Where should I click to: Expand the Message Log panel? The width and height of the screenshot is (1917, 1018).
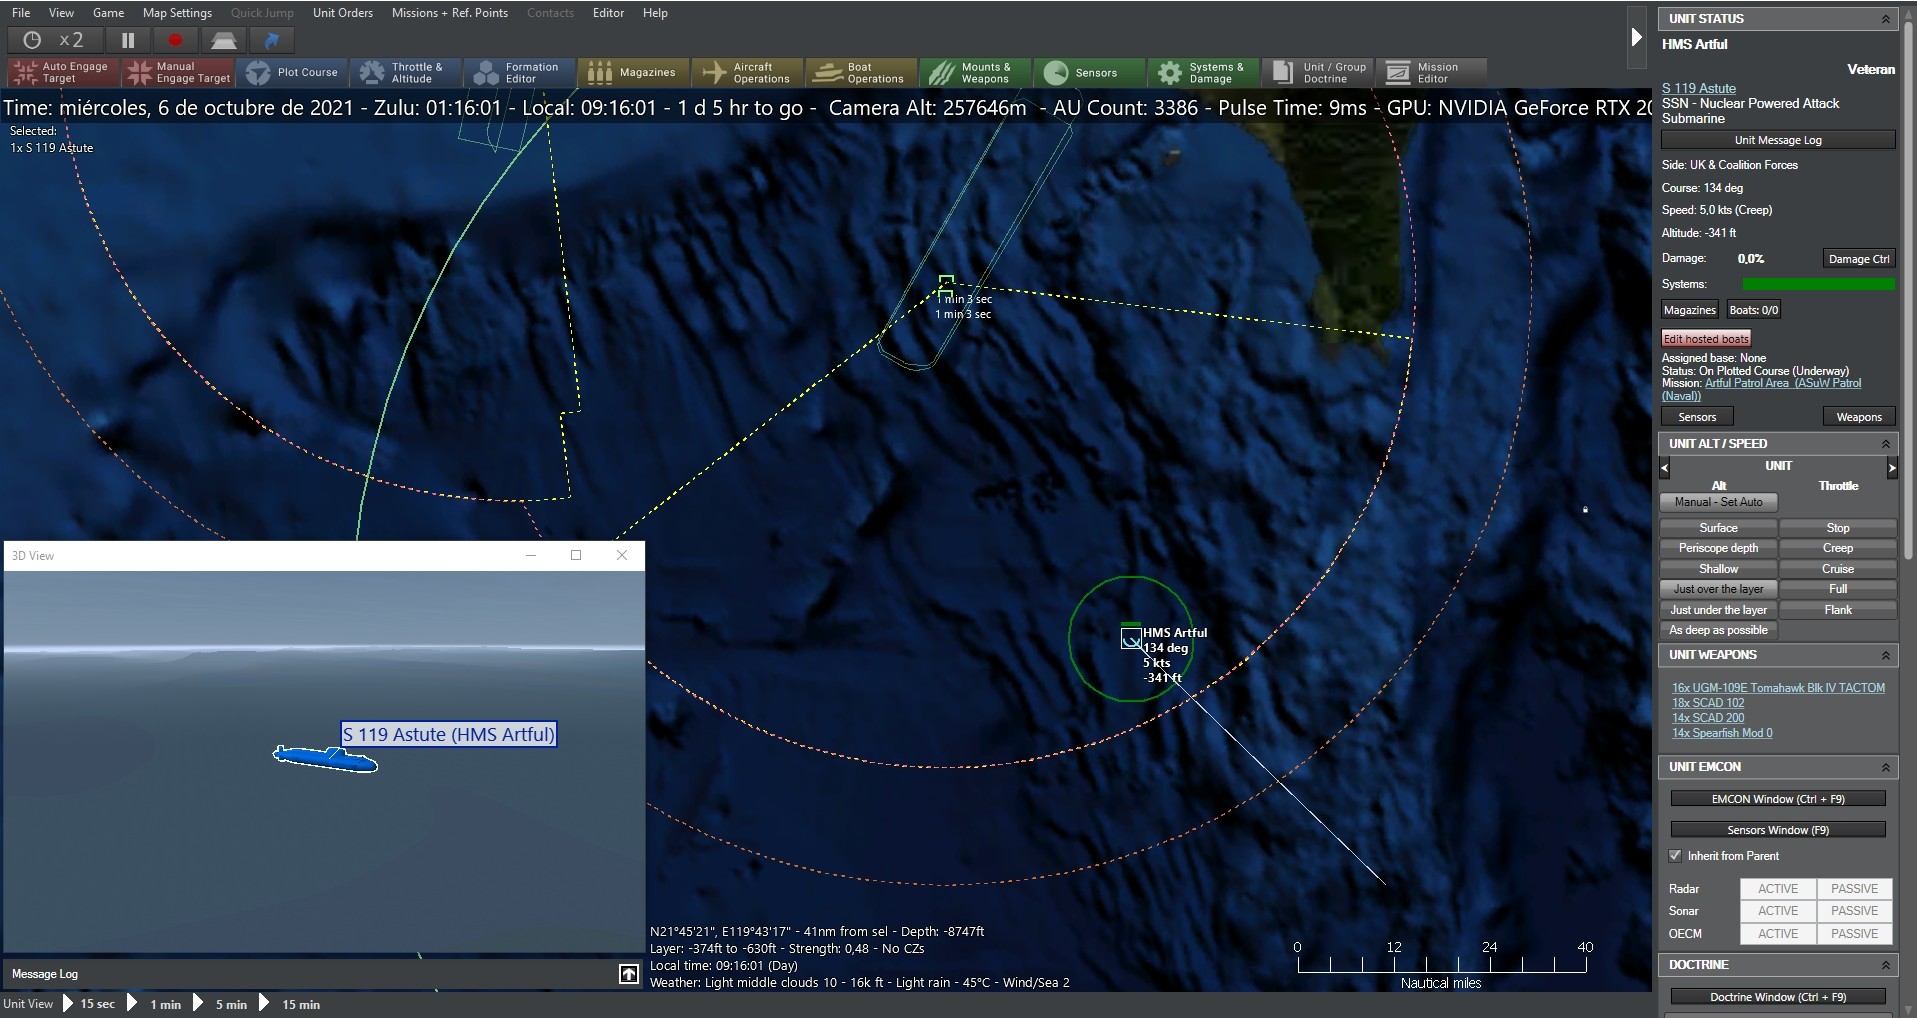628,973
